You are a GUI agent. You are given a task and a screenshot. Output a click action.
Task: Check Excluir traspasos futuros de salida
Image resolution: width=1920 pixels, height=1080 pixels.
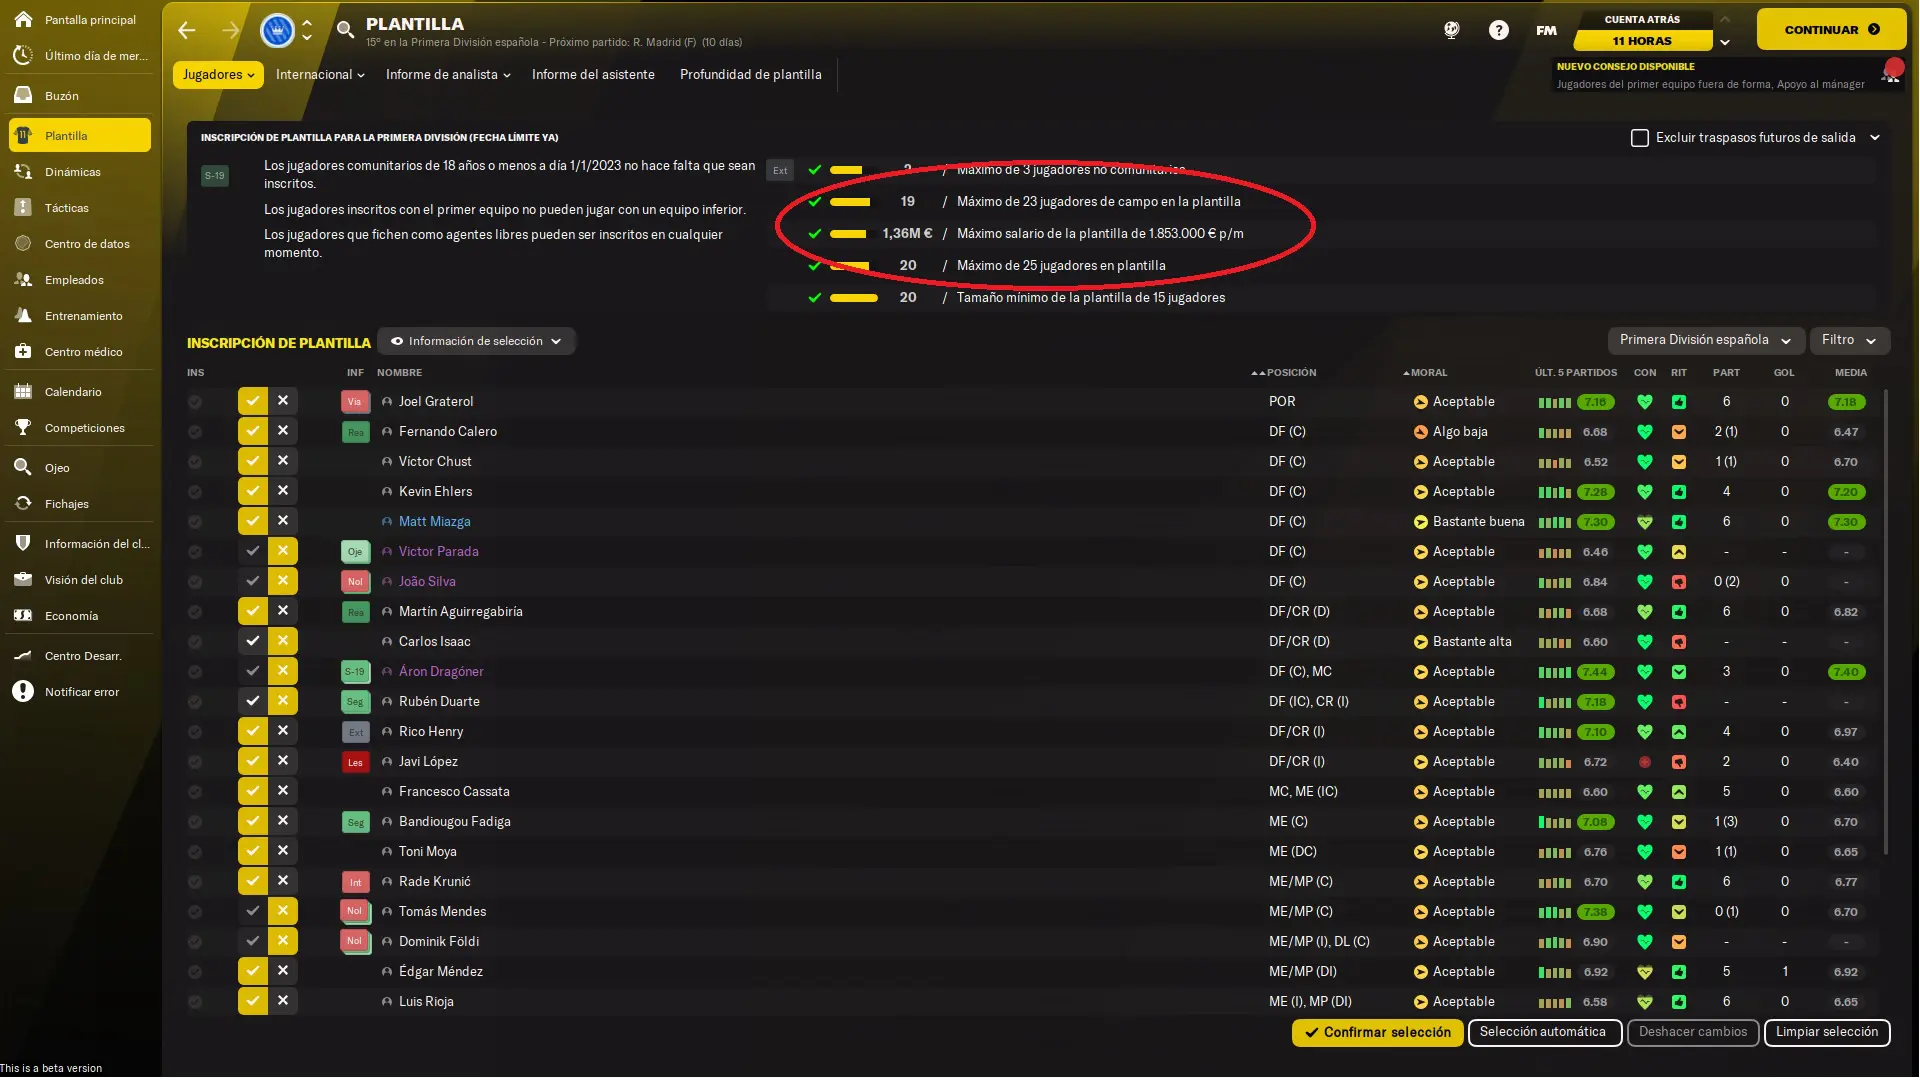pyautogui.click(x=1640, y=138)
